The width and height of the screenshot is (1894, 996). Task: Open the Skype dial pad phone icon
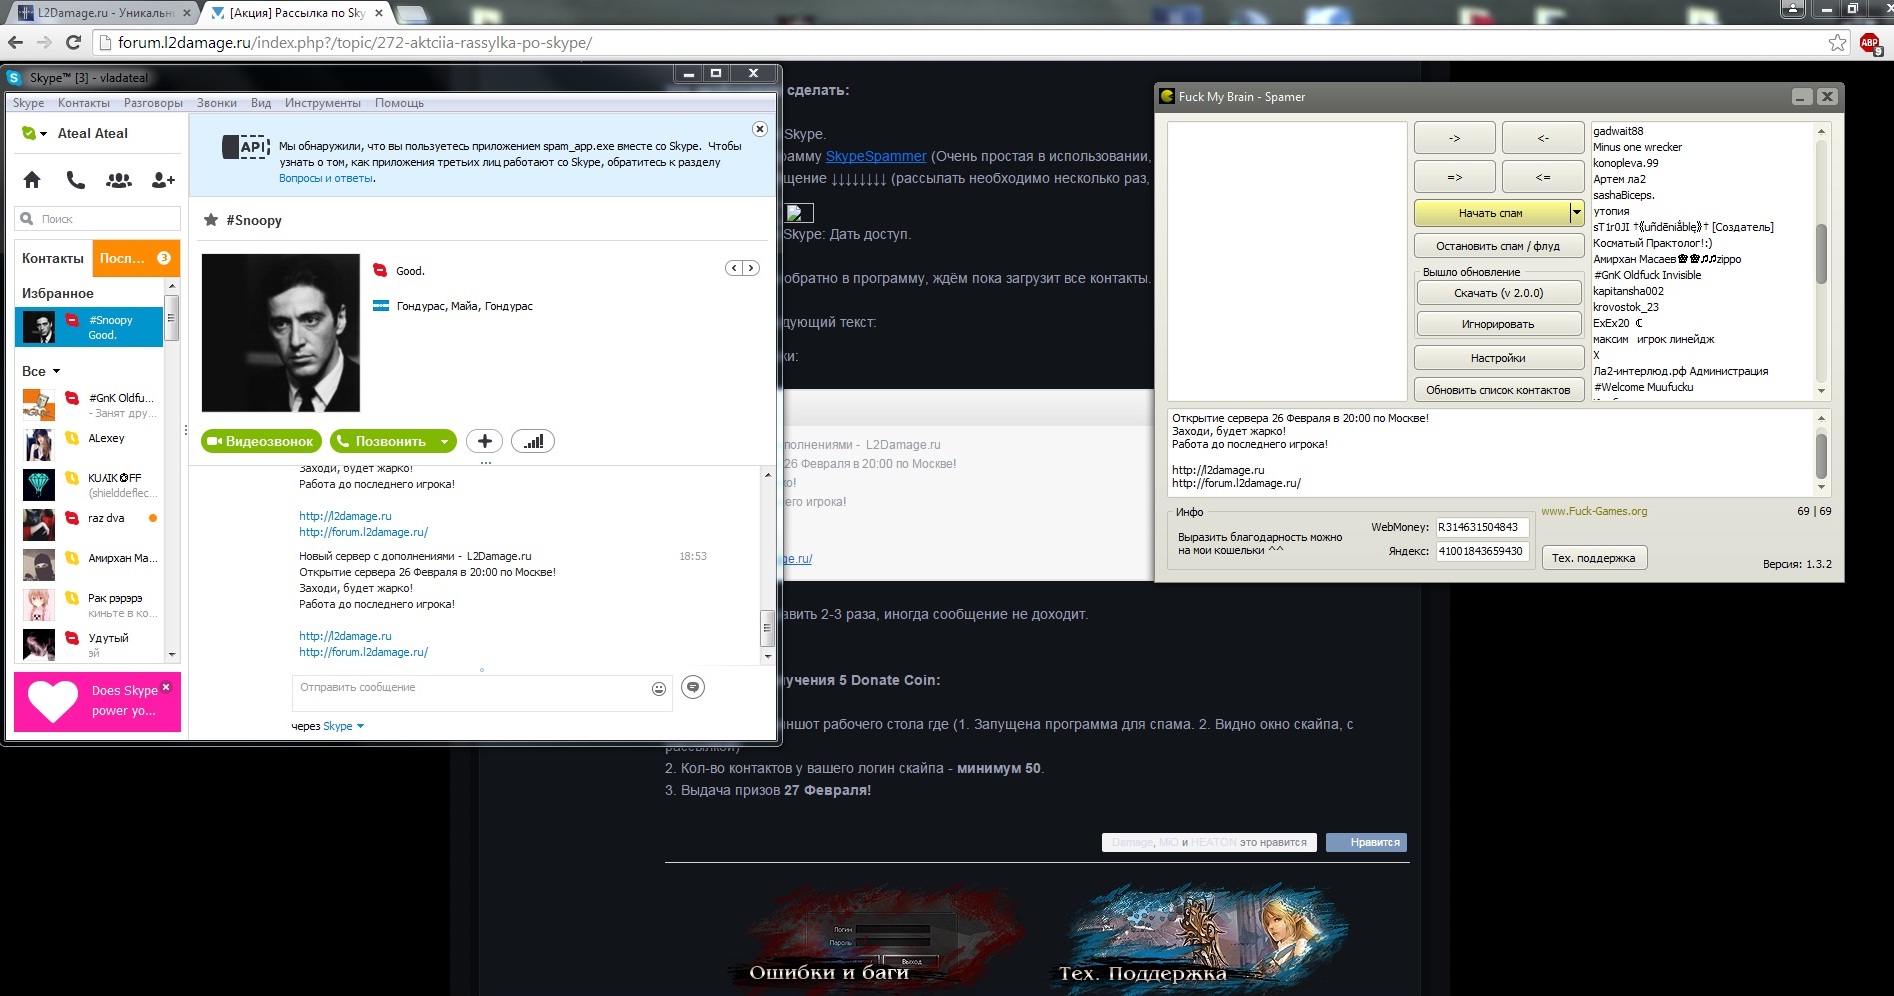76,180
